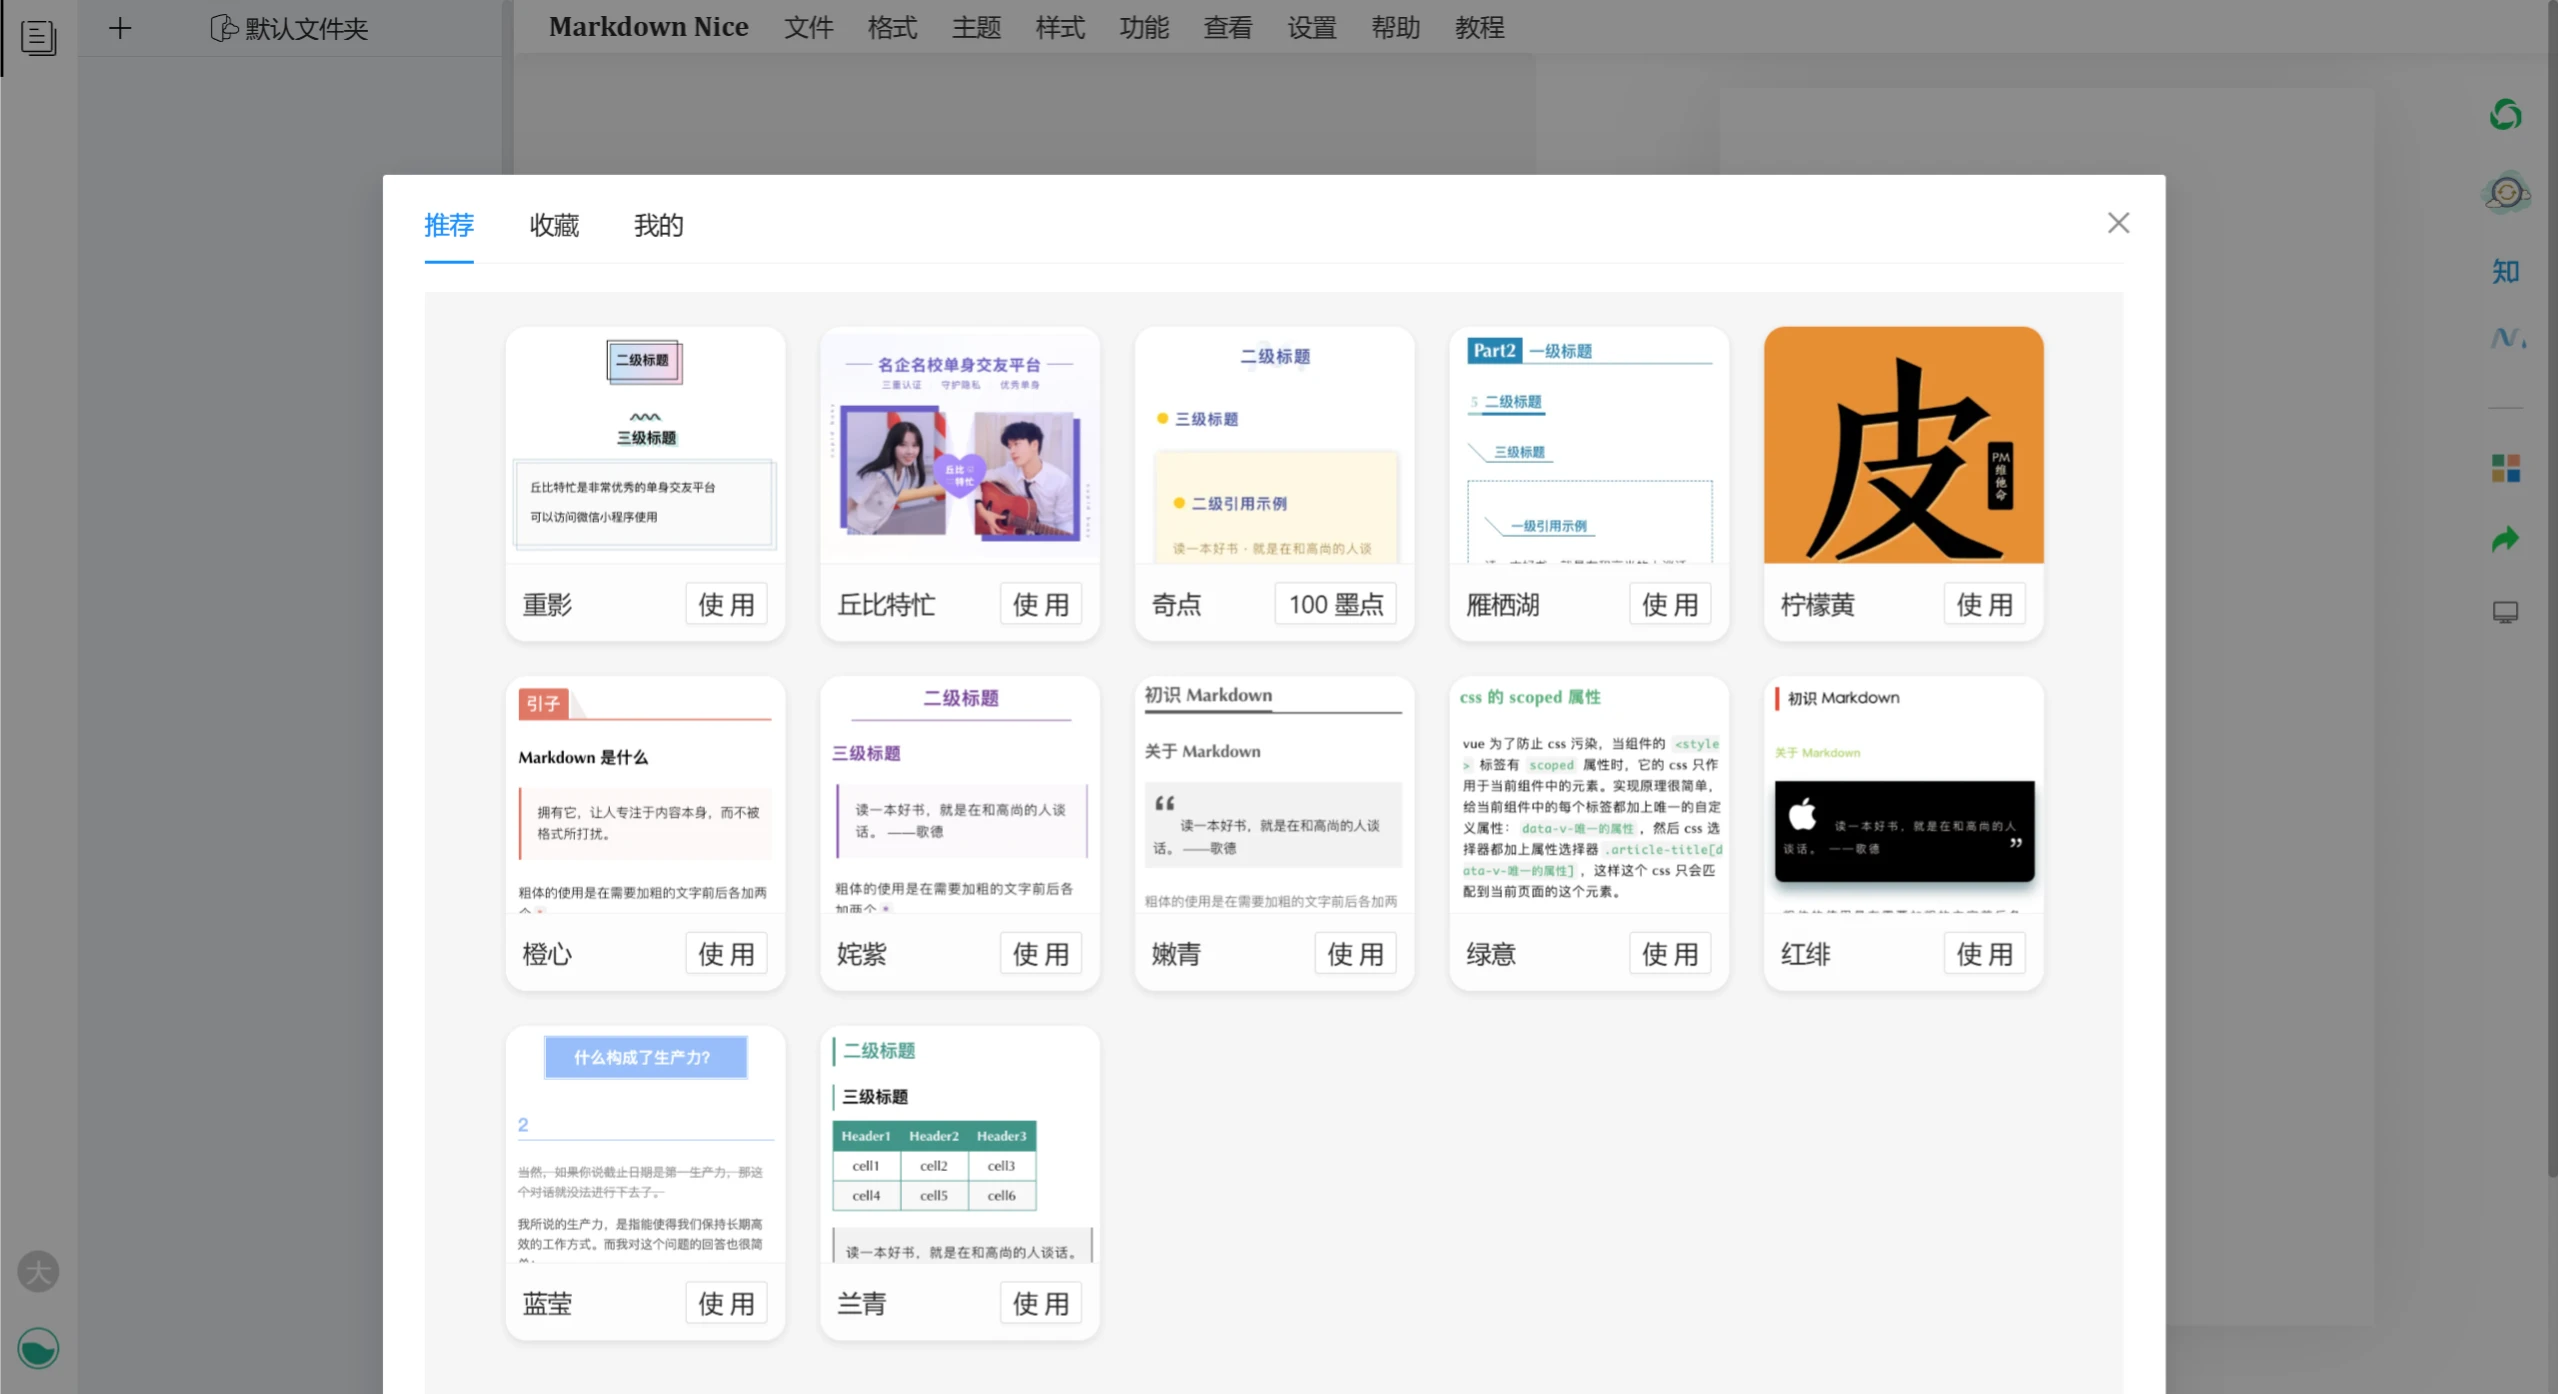Click the 重影 theme preview thumbnail
This screenshot has width=2558, height=1394.
[x=644, y=446]
